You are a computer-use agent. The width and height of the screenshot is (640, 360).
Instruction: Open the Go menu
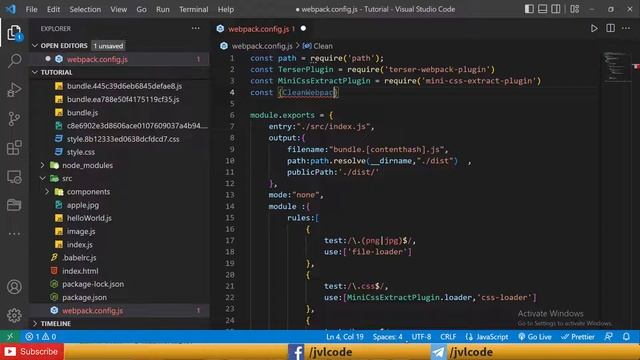point(141,9)
